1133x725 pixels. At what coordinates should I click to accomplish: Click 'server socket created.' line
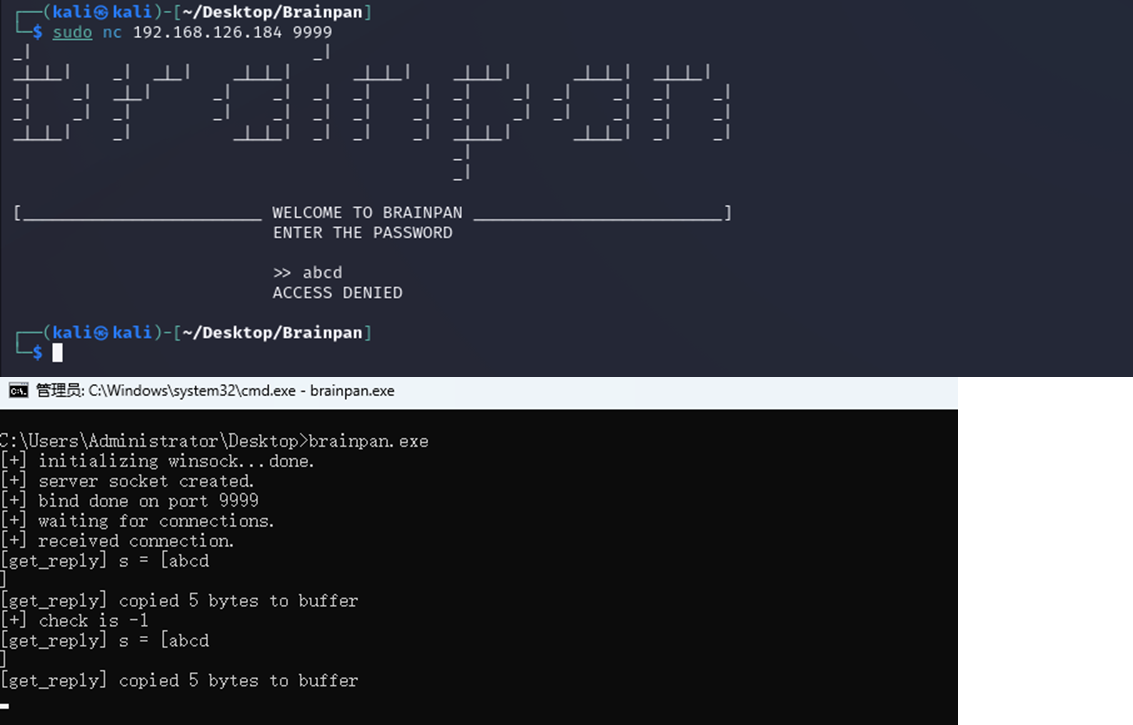coord(127,481)
